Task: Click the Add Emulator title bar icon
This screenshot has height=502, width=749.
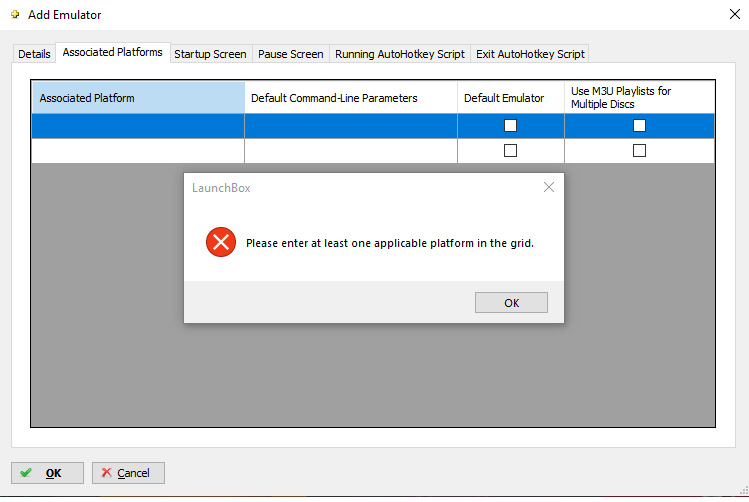Action: coord(15,14)
